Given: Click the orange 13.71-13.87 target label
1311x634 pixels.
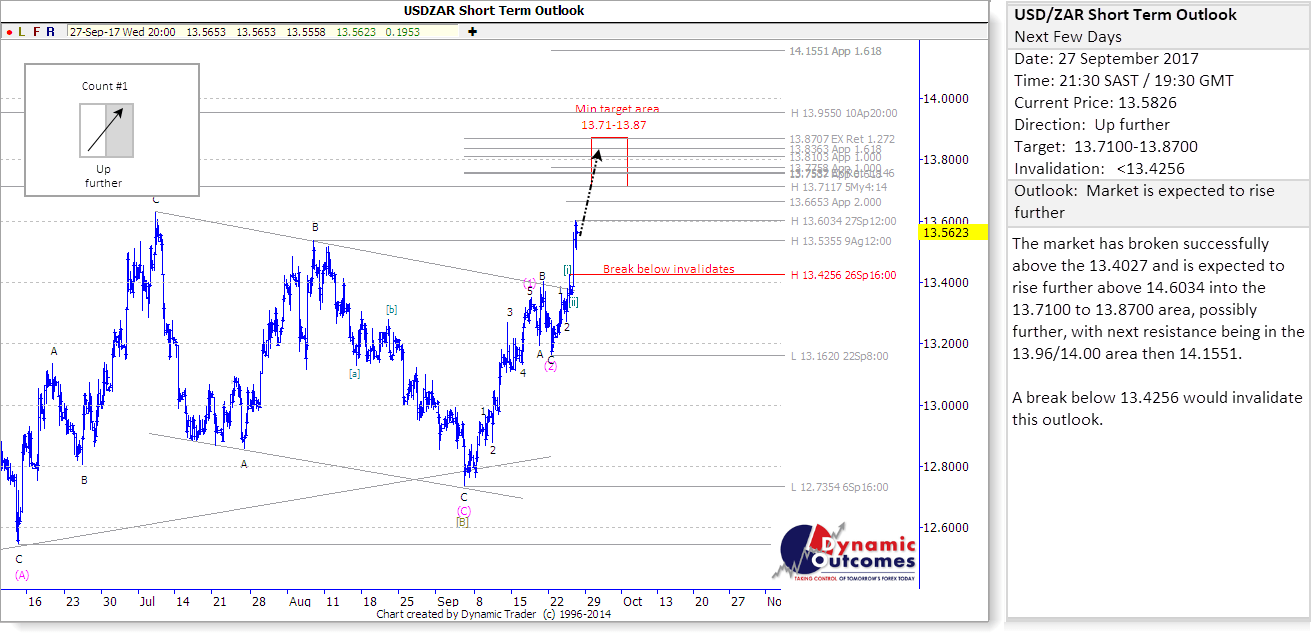Looking at the screenshot, I should coord(615,126).
